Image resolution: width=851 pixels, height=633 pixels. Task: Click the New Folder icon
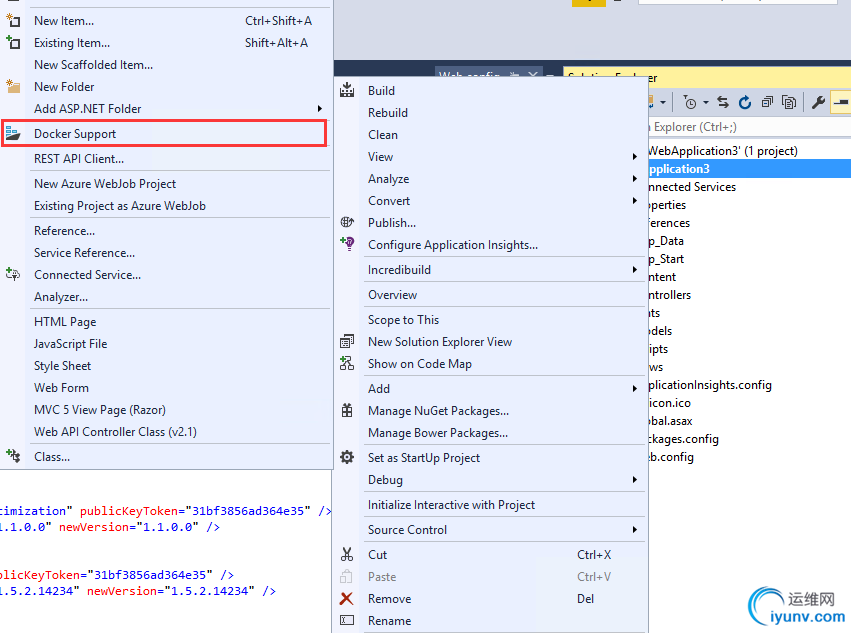[x=13, y=86]
